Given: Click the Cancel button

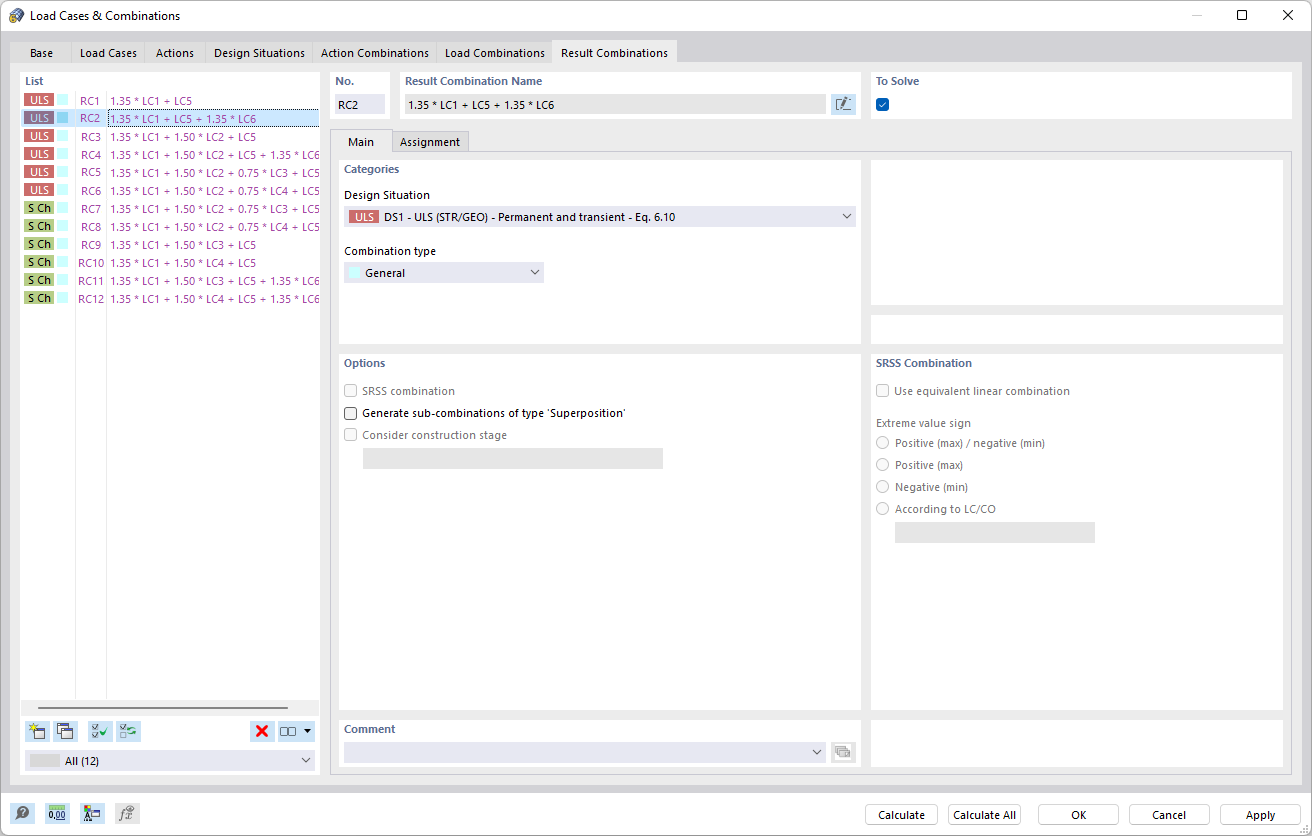Looking at the screenshot, I should click(1169, 815).
